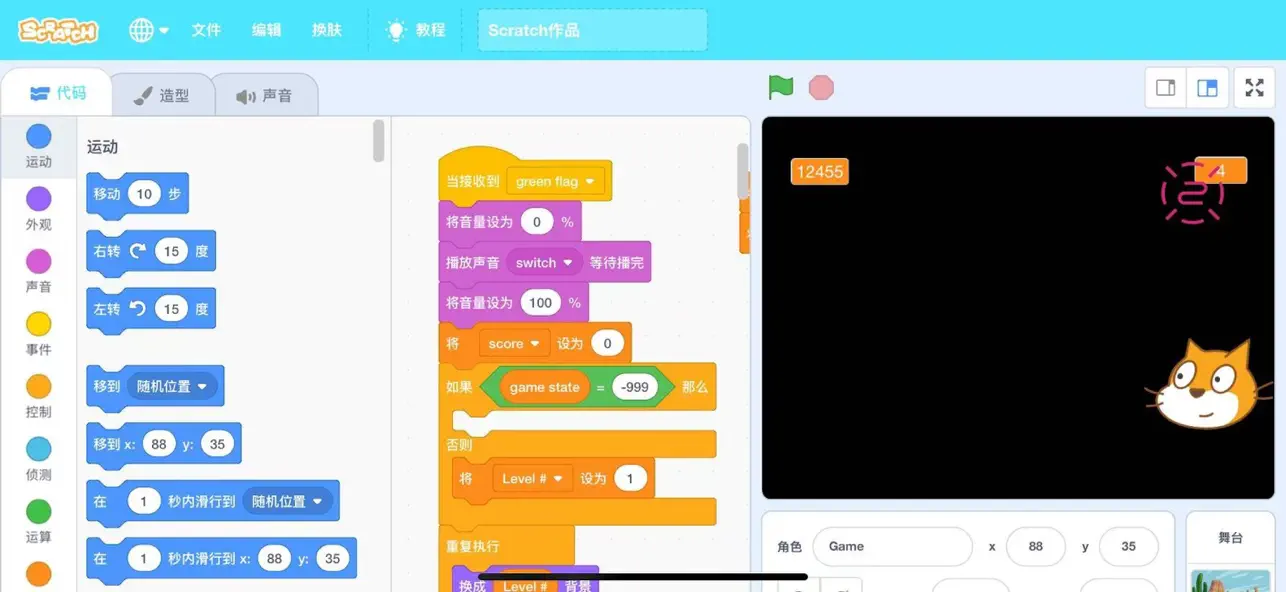Open the switch sound dropdown in 播放声音 block
This screenshot has height=592, width=1286.
[x=543, y=261]
